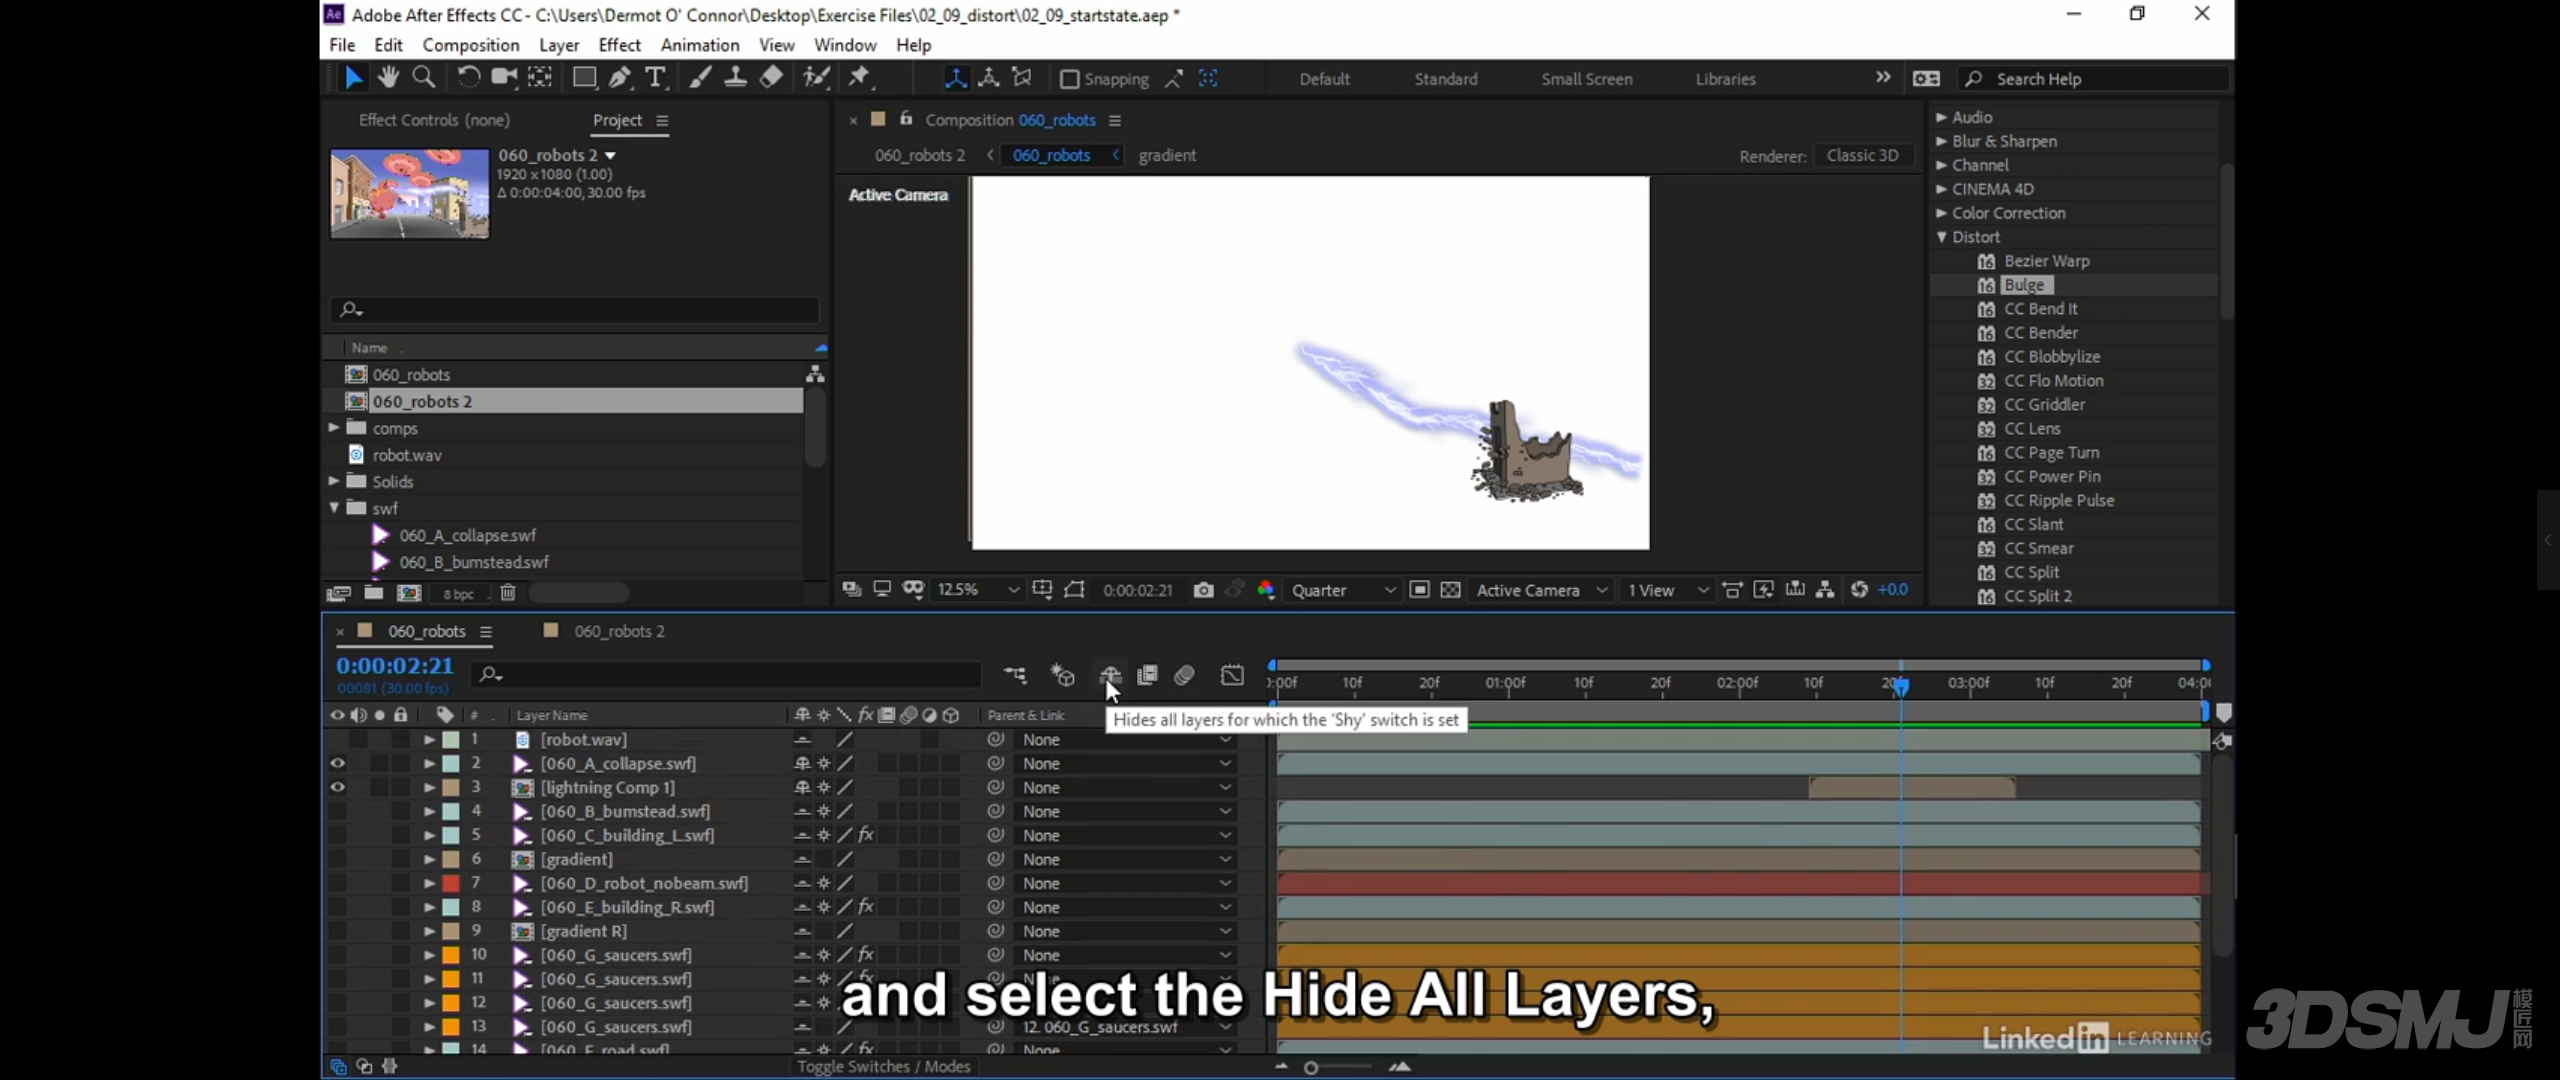The image size is (2560, 1080).
Task: Hide the 060_A_collapse.swf layer eye
Action: point(337,763)
